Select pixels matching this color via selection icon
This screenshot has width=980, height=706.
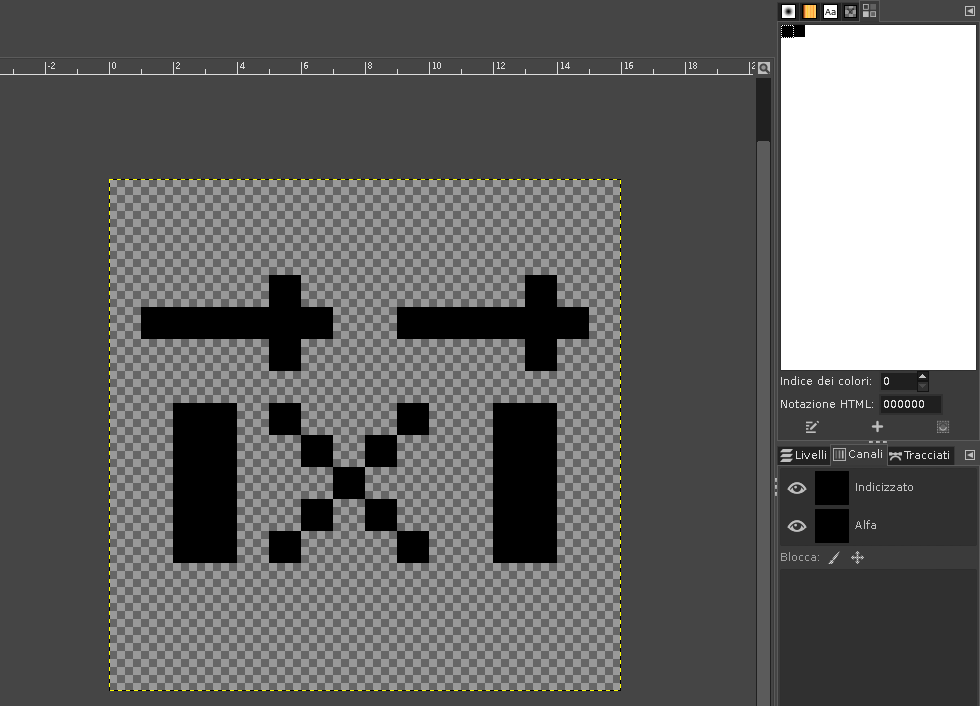(943, 426)
